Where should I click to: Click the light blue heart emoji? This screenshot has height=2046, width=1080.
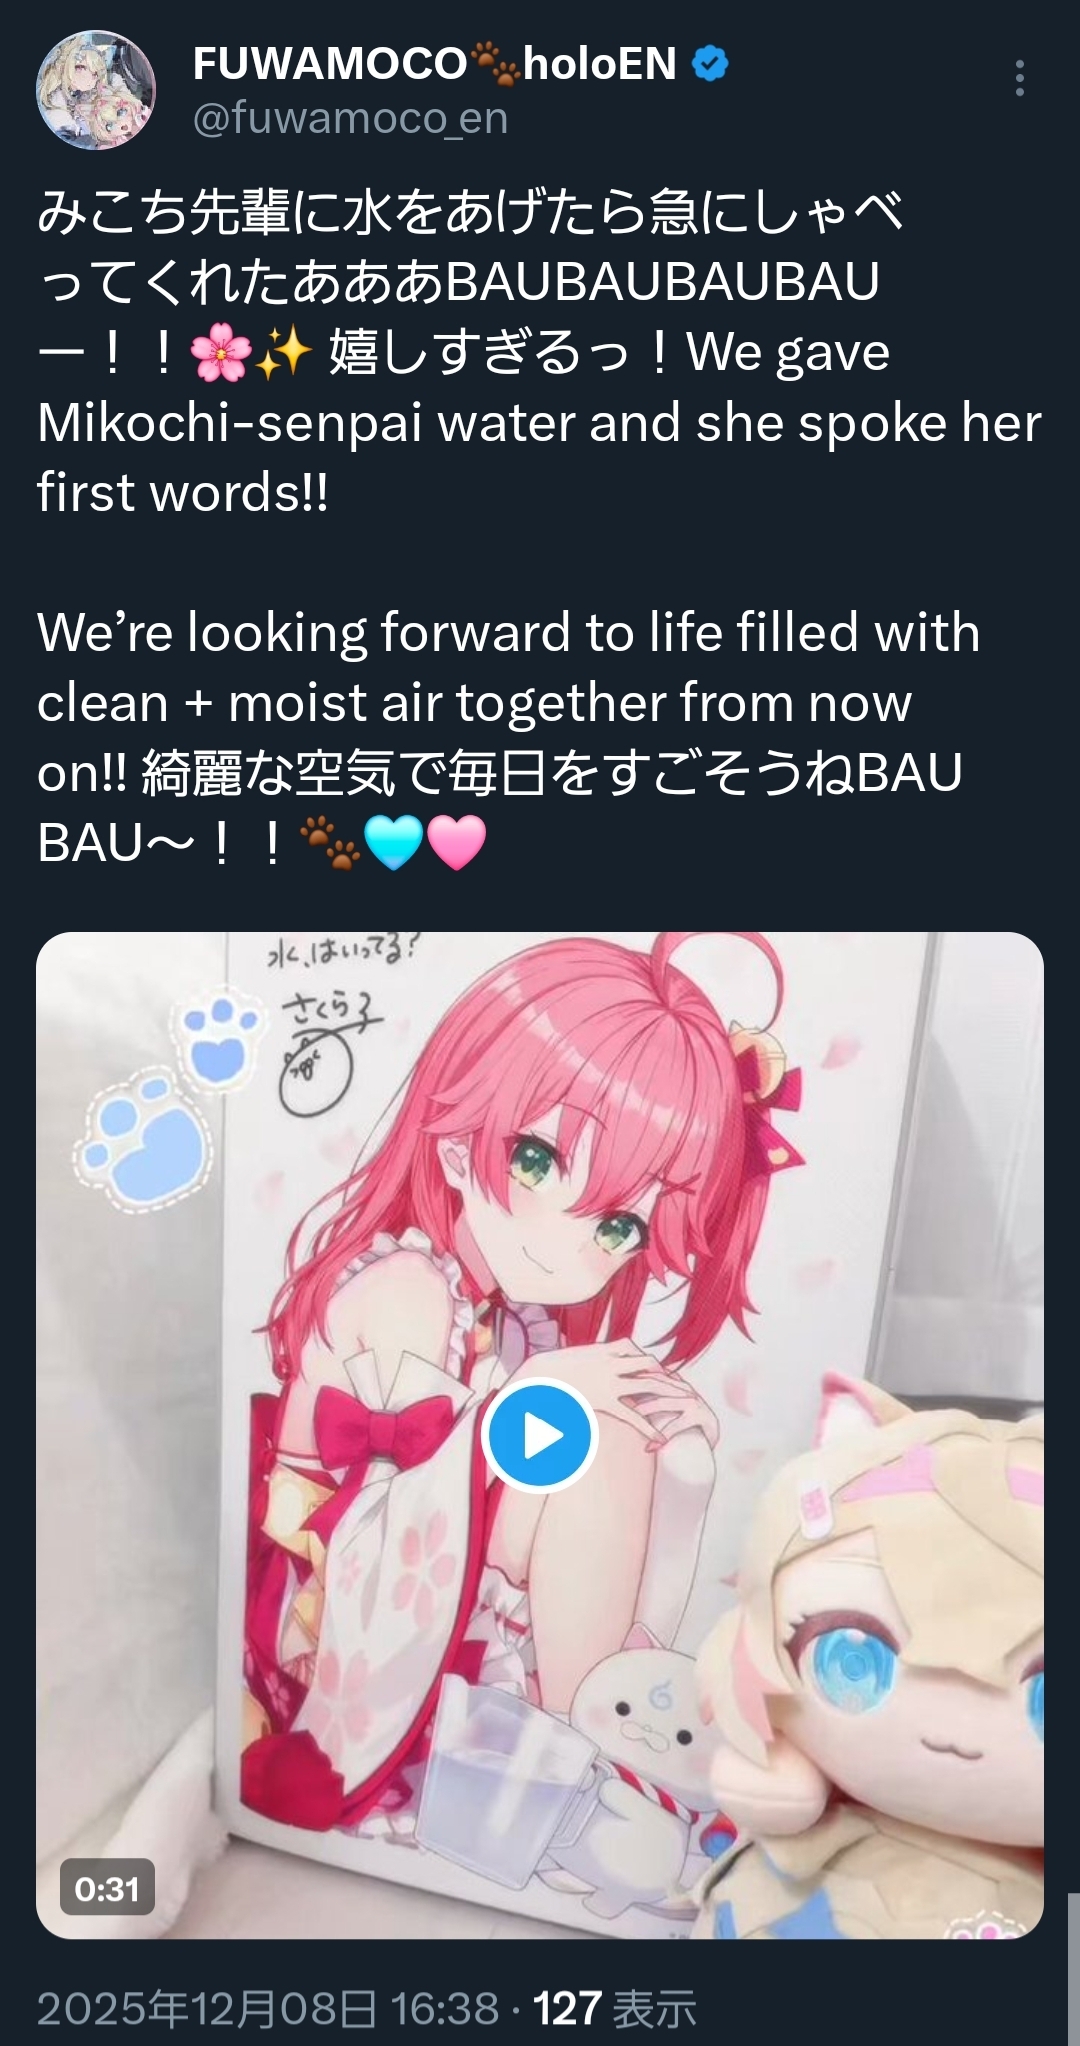point(393,842)
